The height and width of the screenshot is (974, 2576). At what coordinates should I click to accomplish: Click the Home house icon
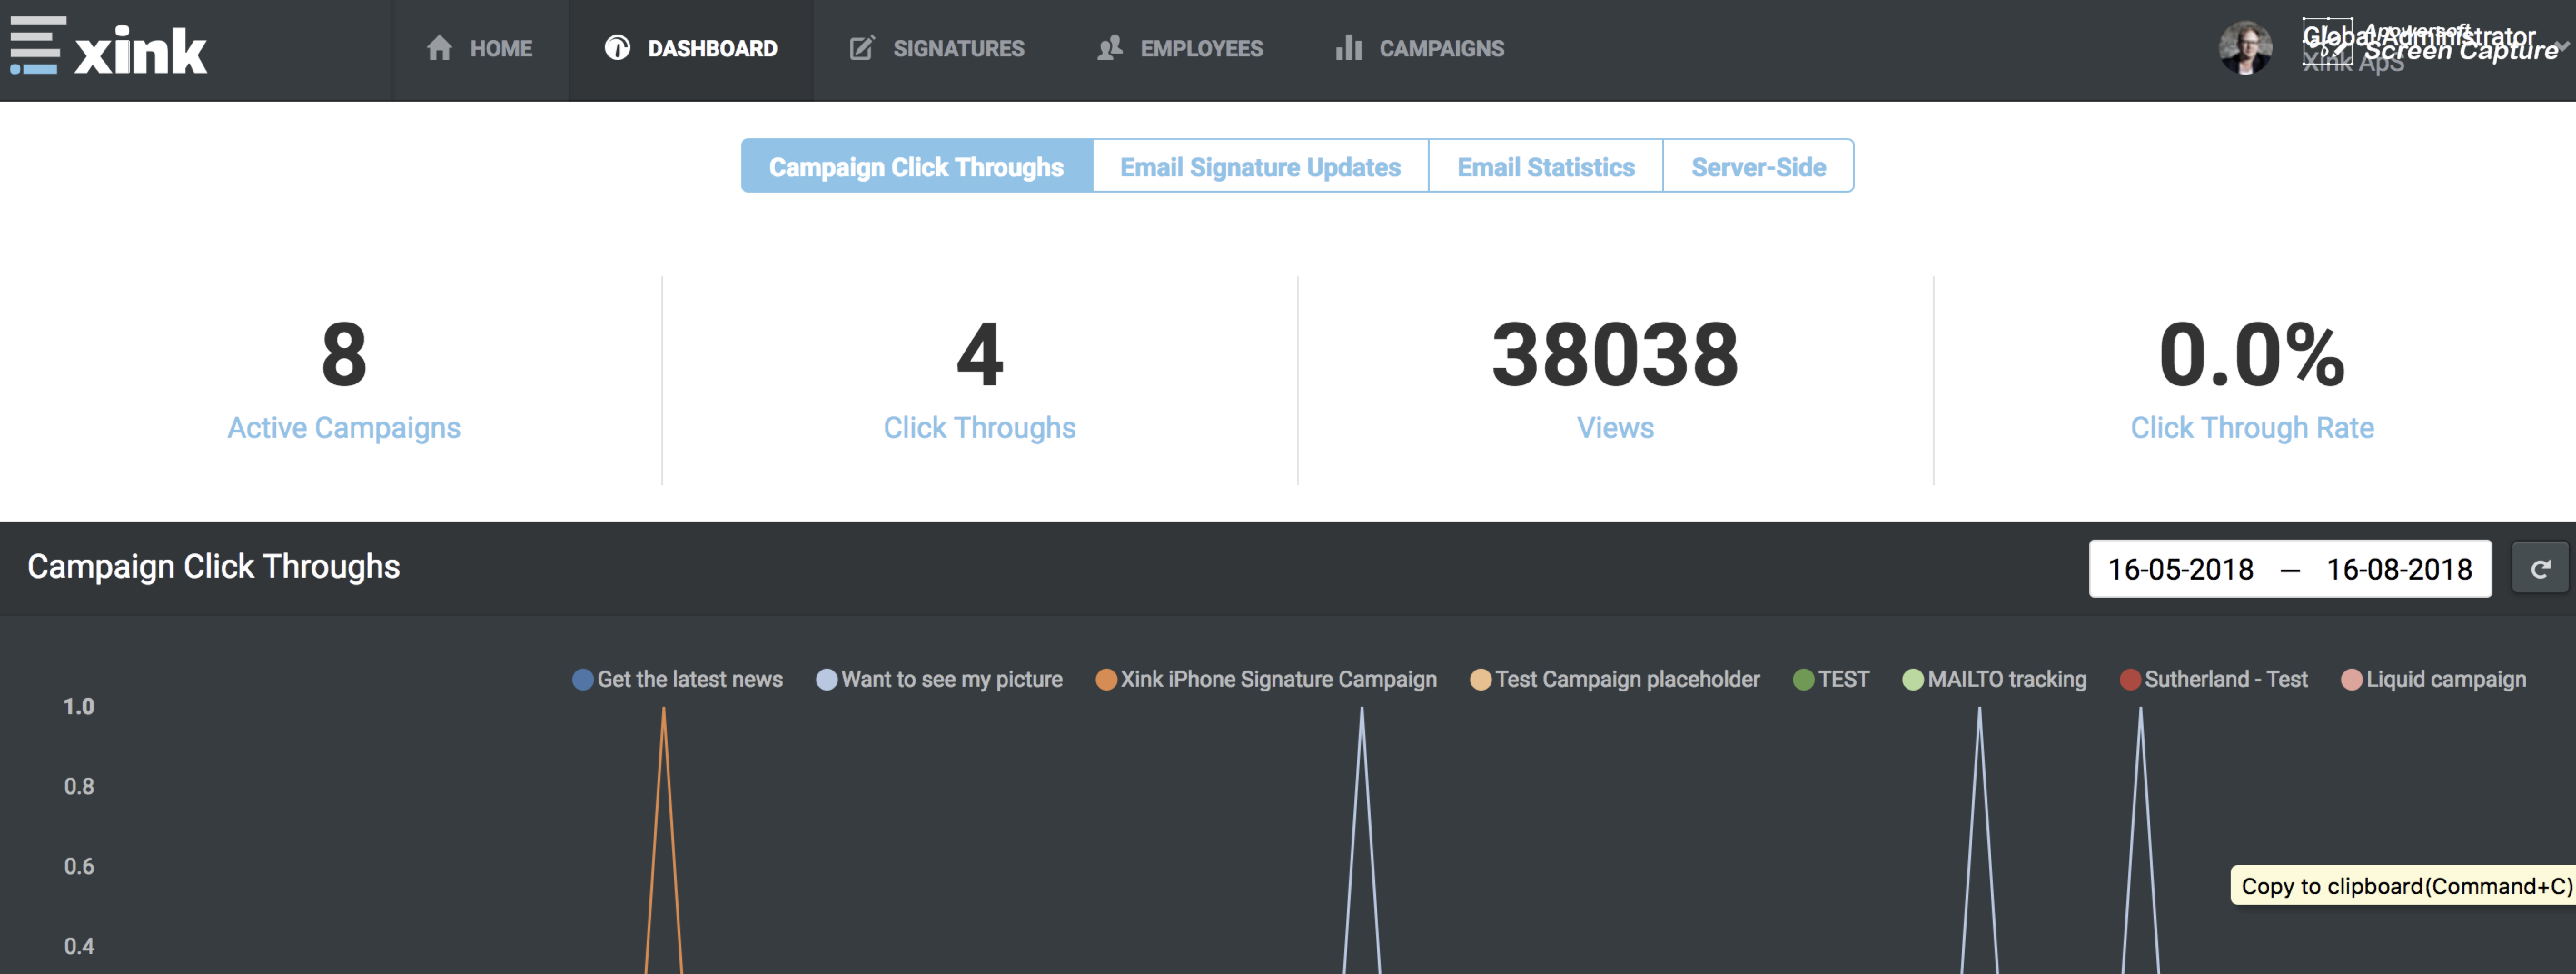point(439,48)
